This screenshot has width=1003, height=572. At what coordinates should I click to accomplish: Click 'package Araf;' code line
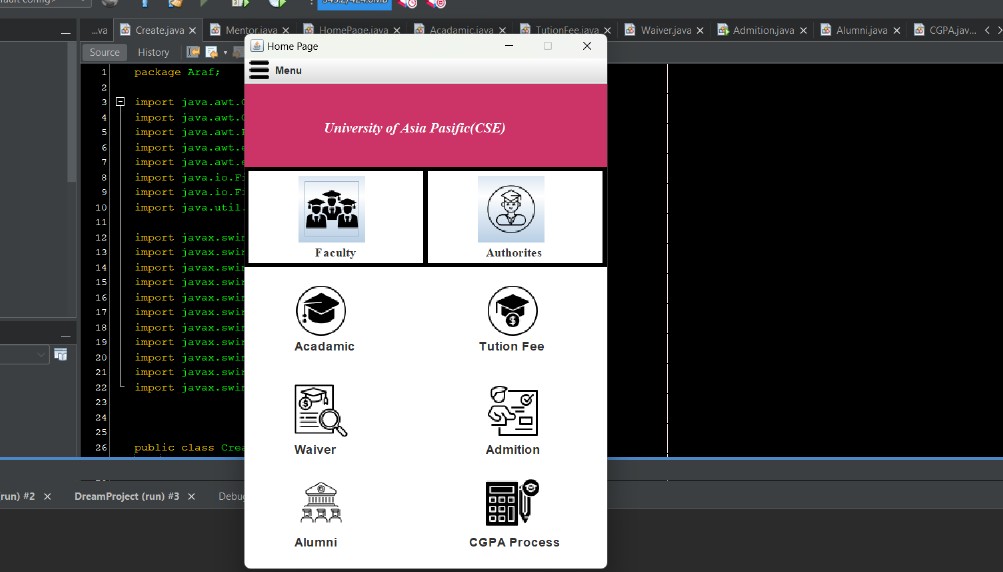177,72
